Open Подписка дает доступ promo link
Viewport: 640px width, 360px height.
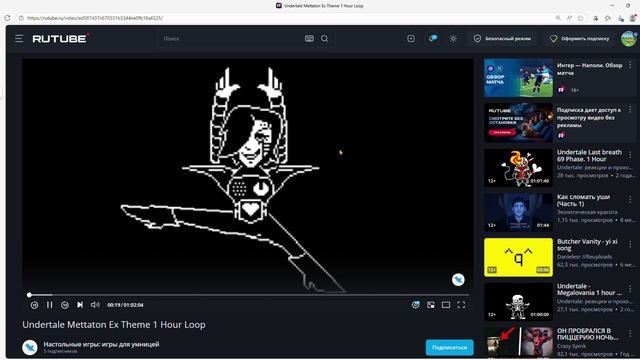589,118
